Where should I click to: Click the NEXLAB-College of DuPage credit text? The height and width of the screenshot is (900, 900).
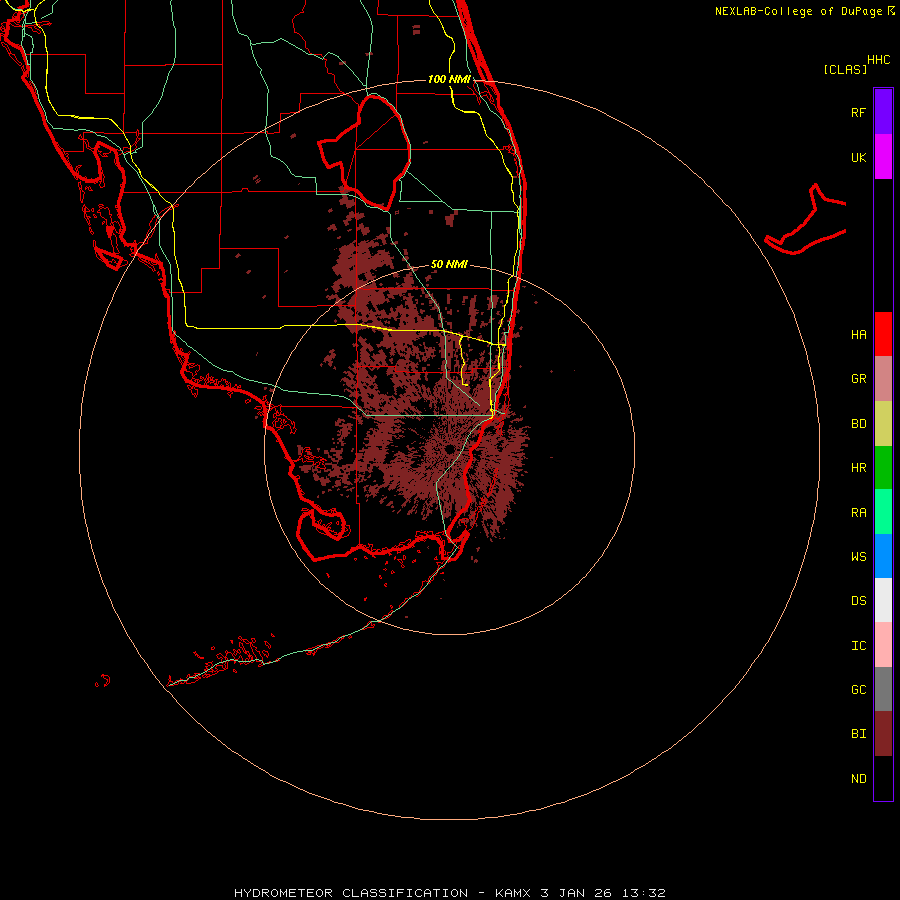point(798,11)
